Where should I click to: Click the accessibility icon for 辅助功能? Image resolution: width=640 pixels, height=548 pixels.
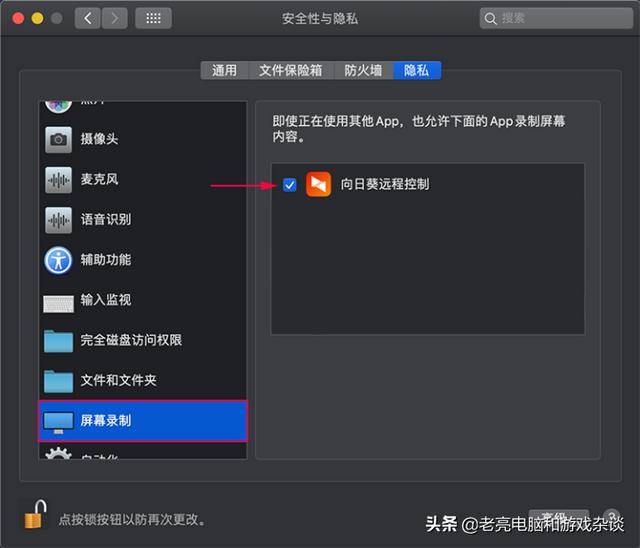[x=58, y=260]
